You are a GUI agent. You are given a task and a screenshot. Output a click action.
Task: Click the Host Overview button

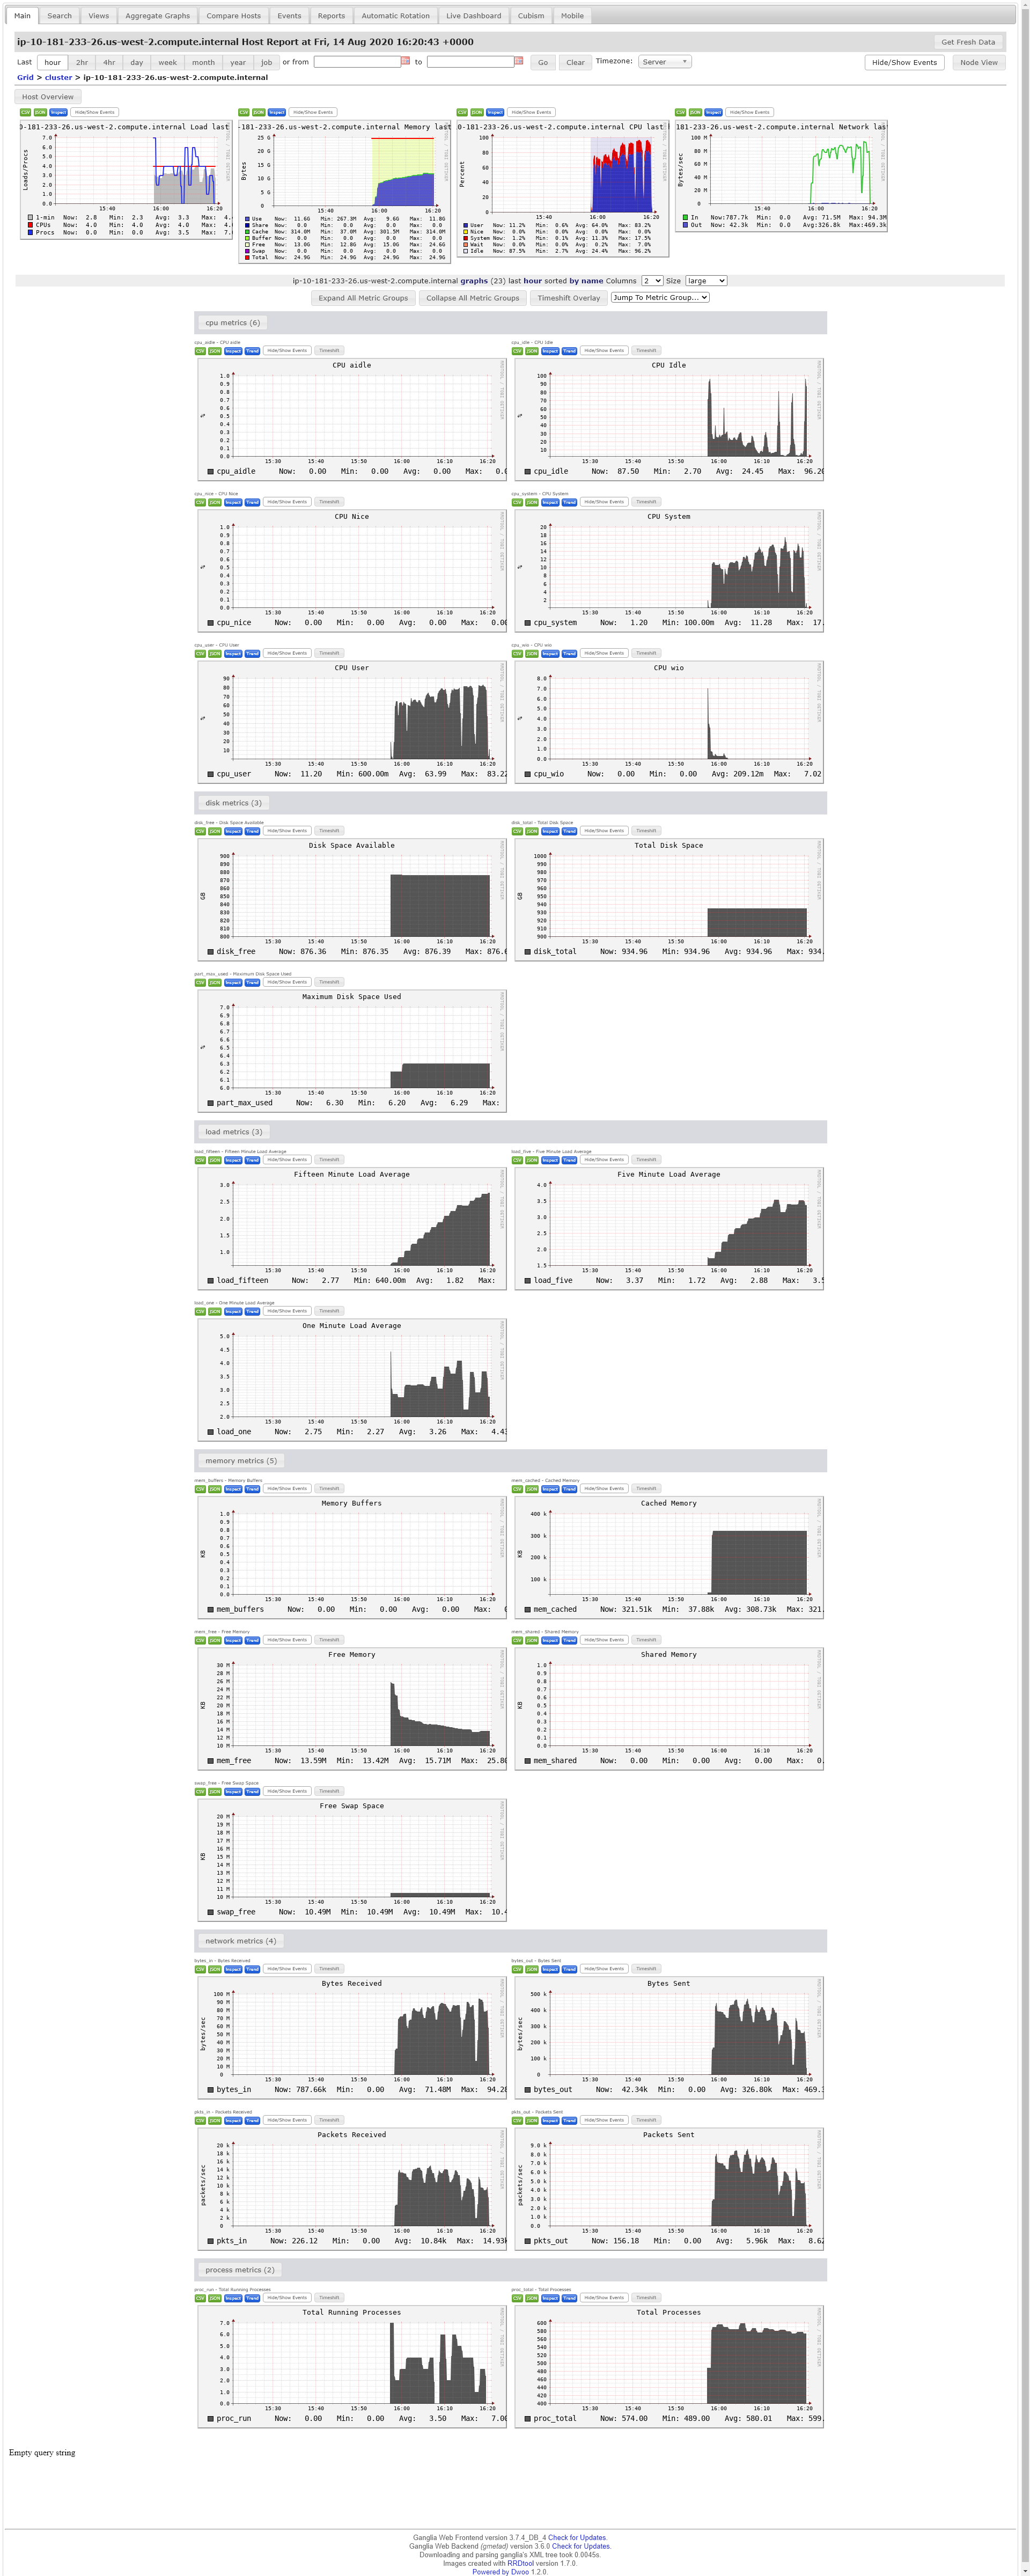[47, 97]
